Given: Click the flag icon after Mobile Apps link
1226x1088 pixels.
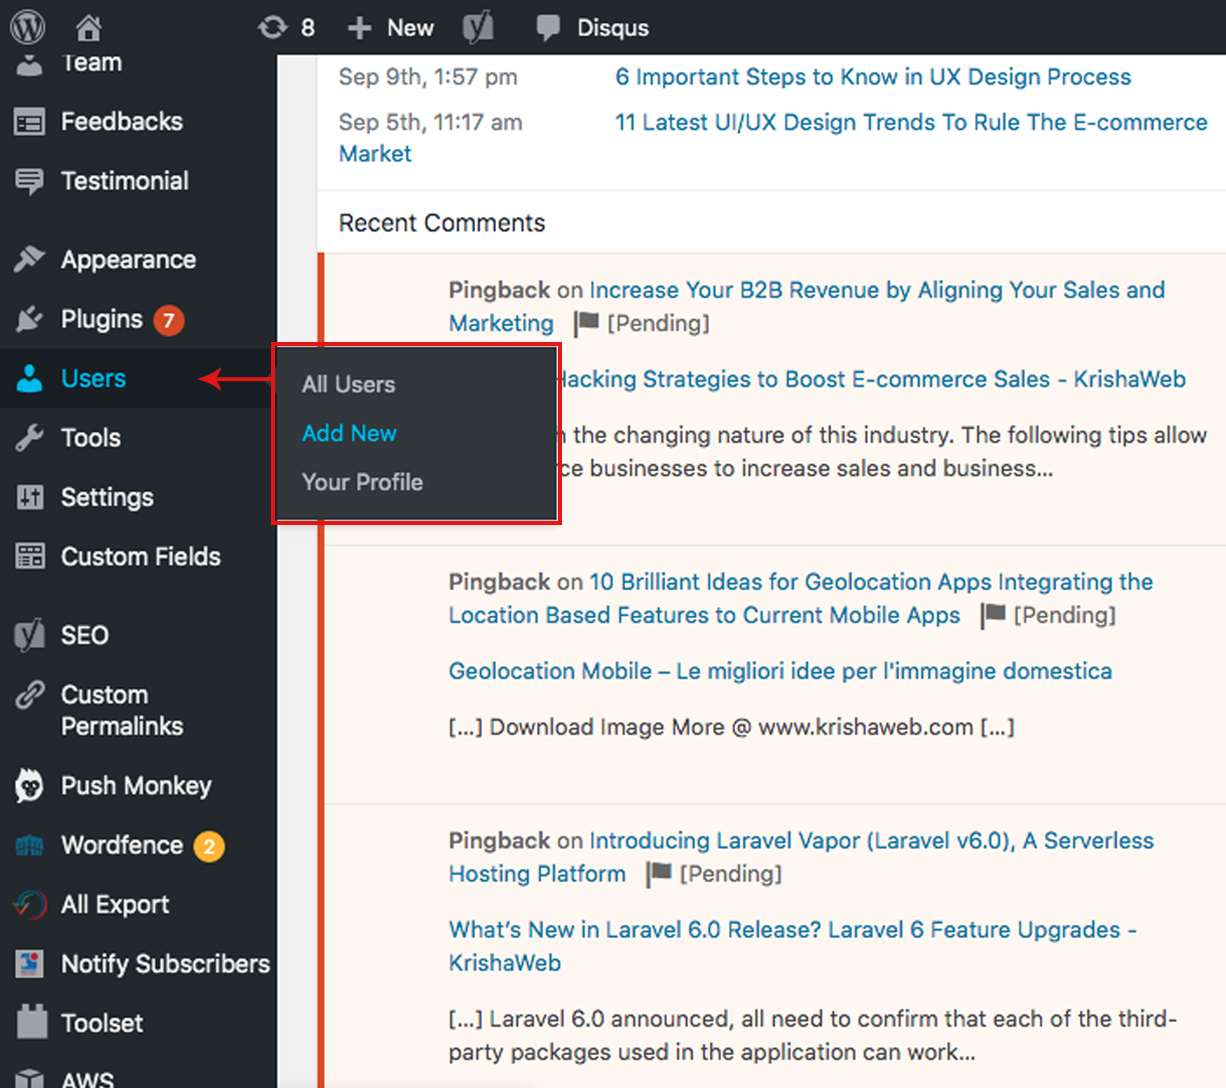Looking at the screenshot, I should tap(992, 615).
